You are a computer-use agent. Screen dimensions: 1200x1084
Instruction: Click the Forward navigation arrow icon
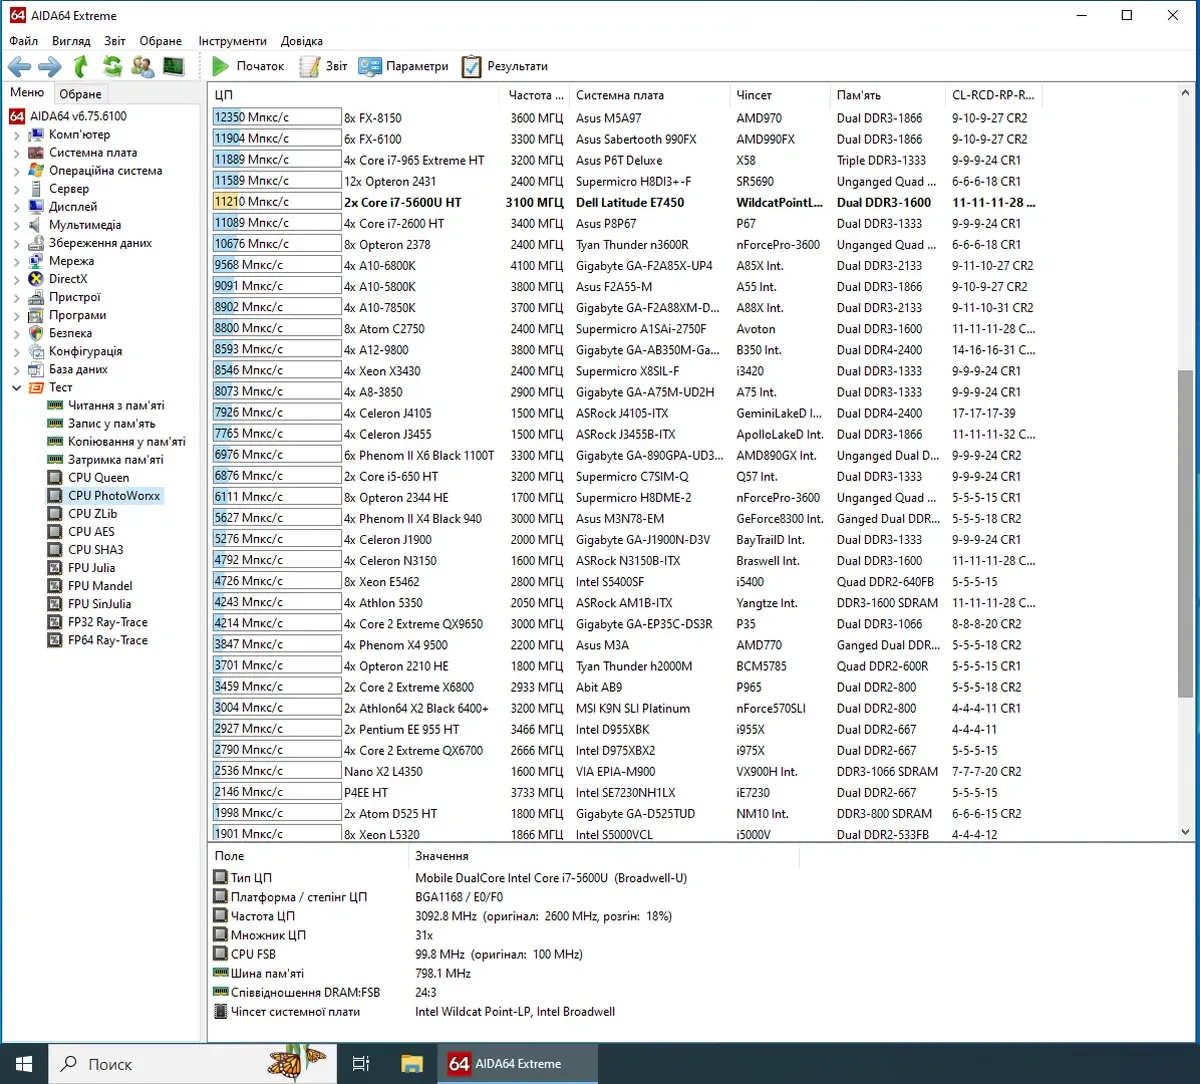tap(49, 67)
